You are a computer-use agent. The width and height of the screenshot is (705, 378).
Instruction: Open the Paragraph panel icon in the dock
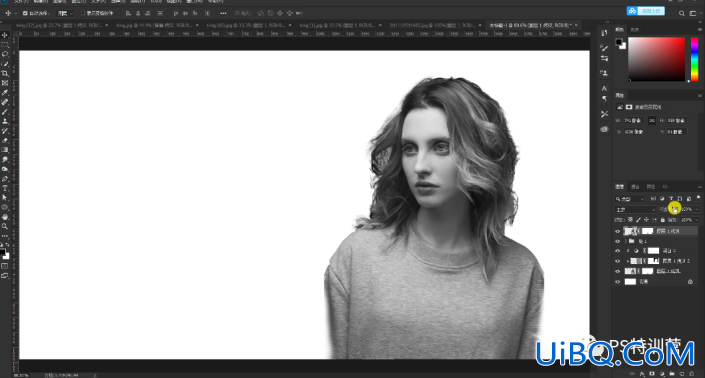point(604,98)
